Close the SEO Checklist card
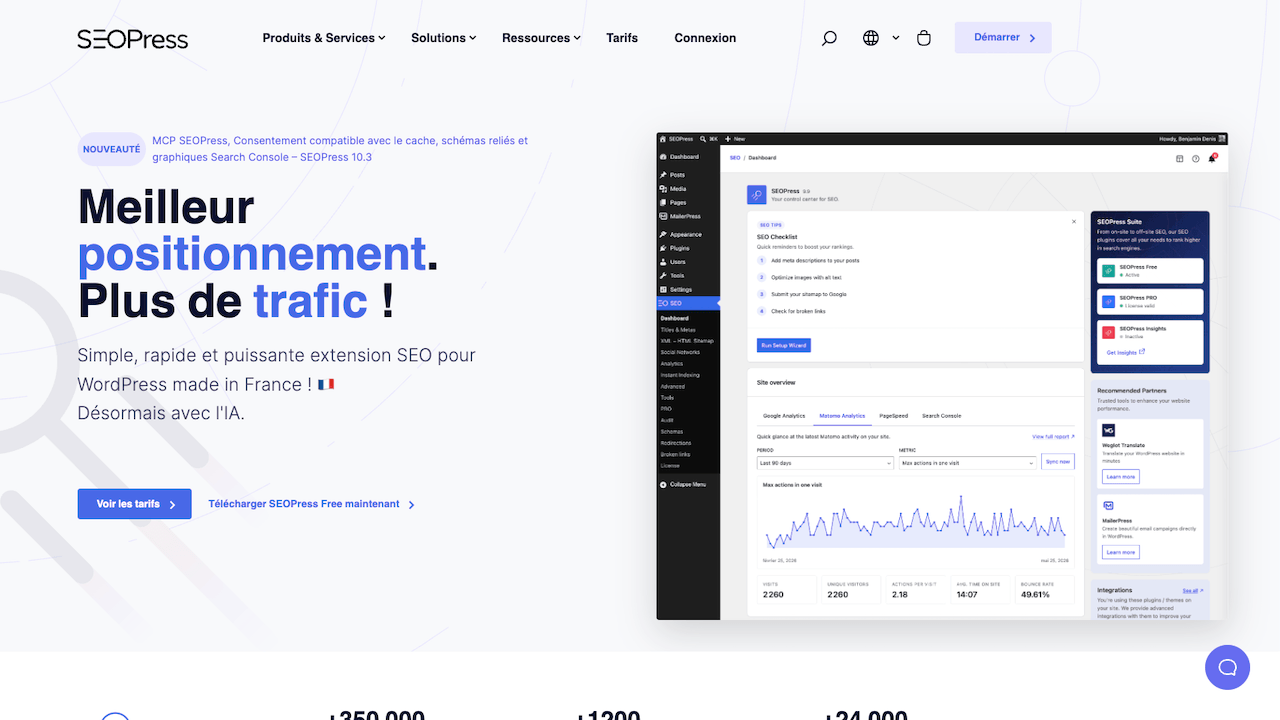 pyautogui.click(x=1074, y=221)
